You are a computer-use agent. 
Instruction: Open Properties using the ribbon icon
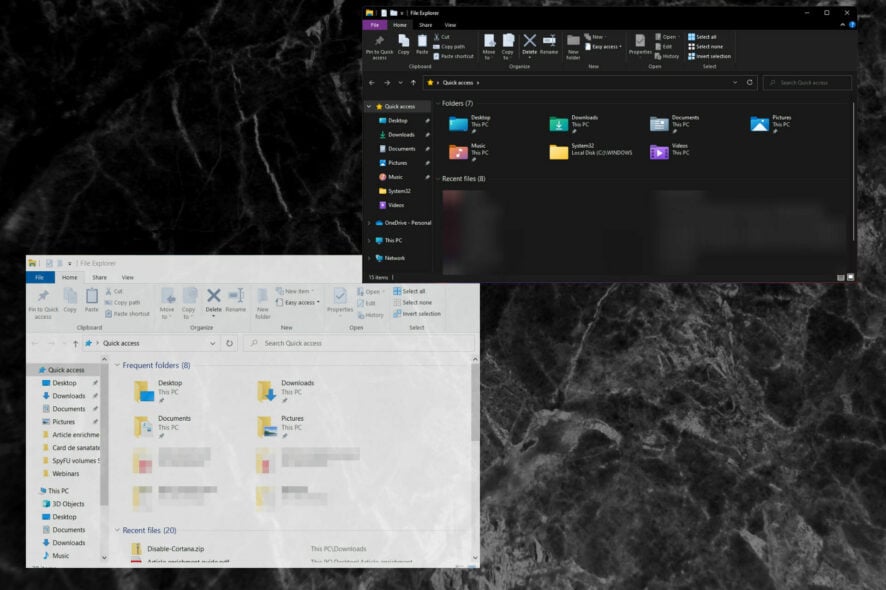click(x=338, y=300)
